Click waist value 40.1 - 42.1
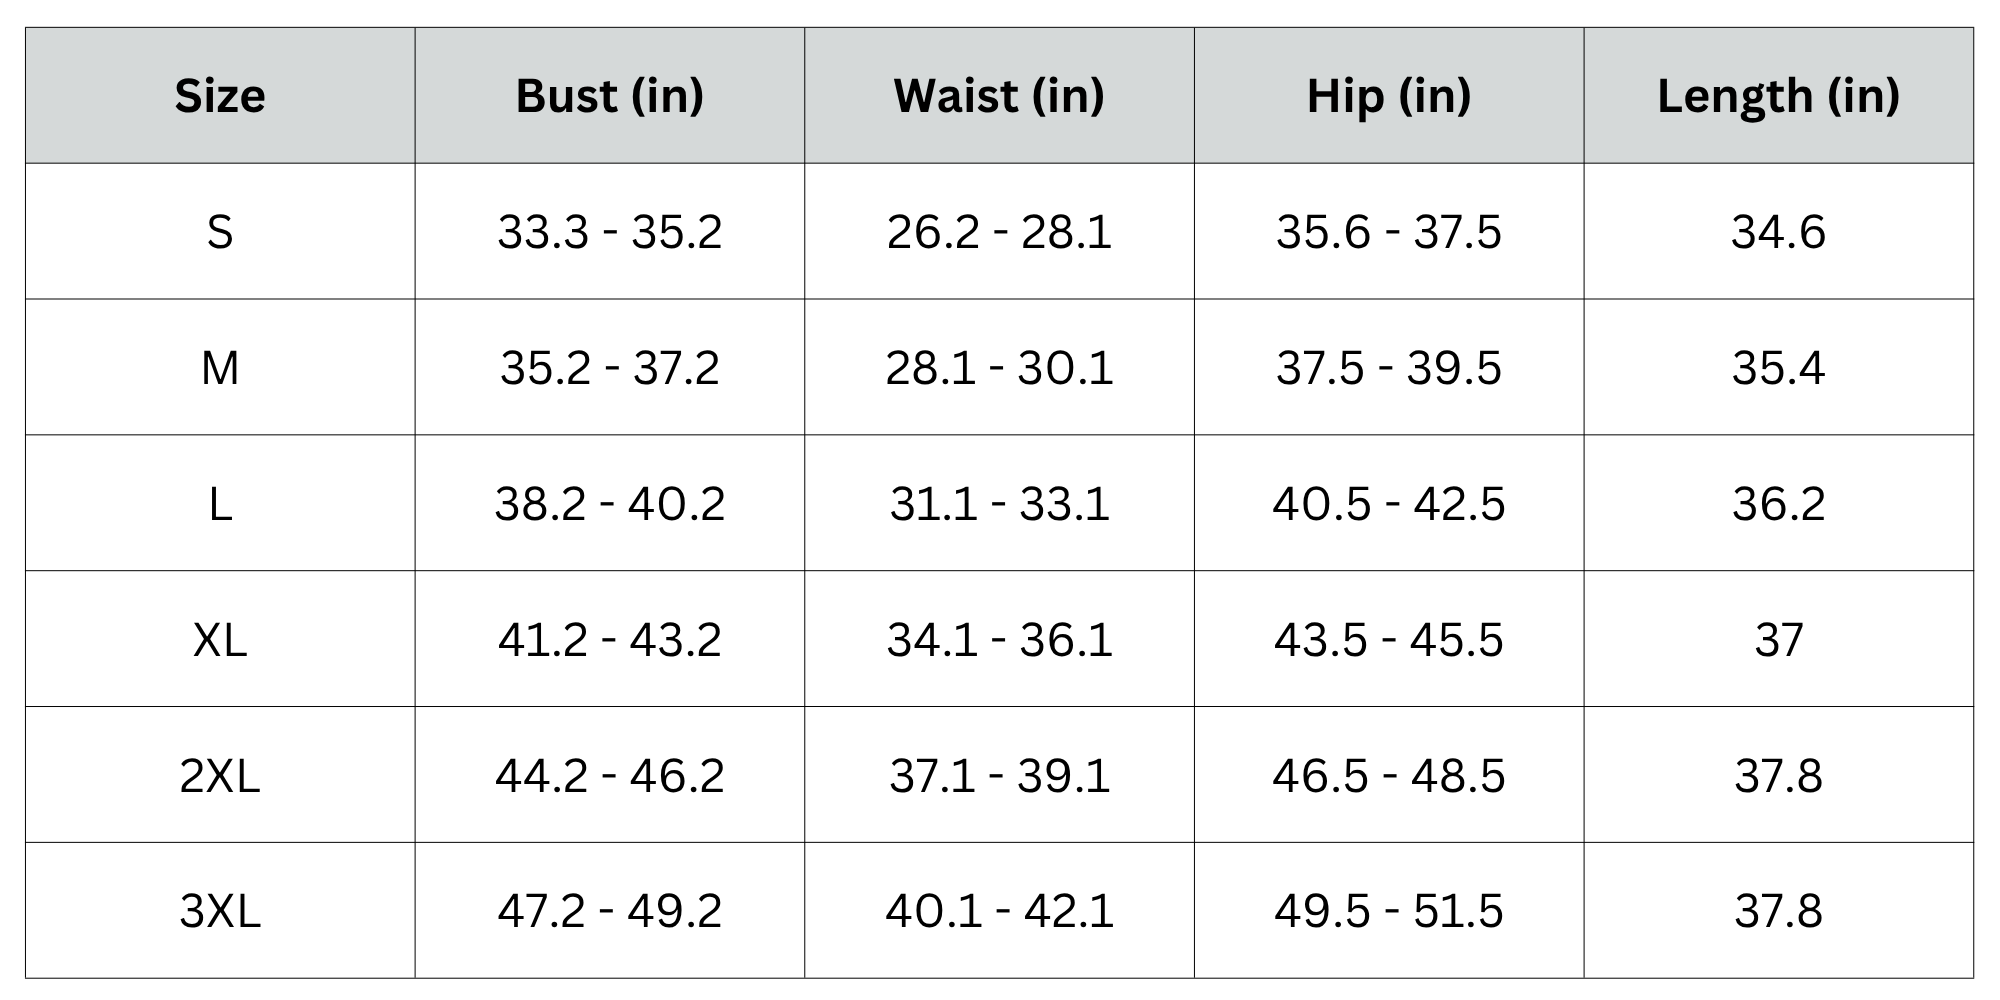Screen dimensions: 2000x1000 [x=999, y=911]
